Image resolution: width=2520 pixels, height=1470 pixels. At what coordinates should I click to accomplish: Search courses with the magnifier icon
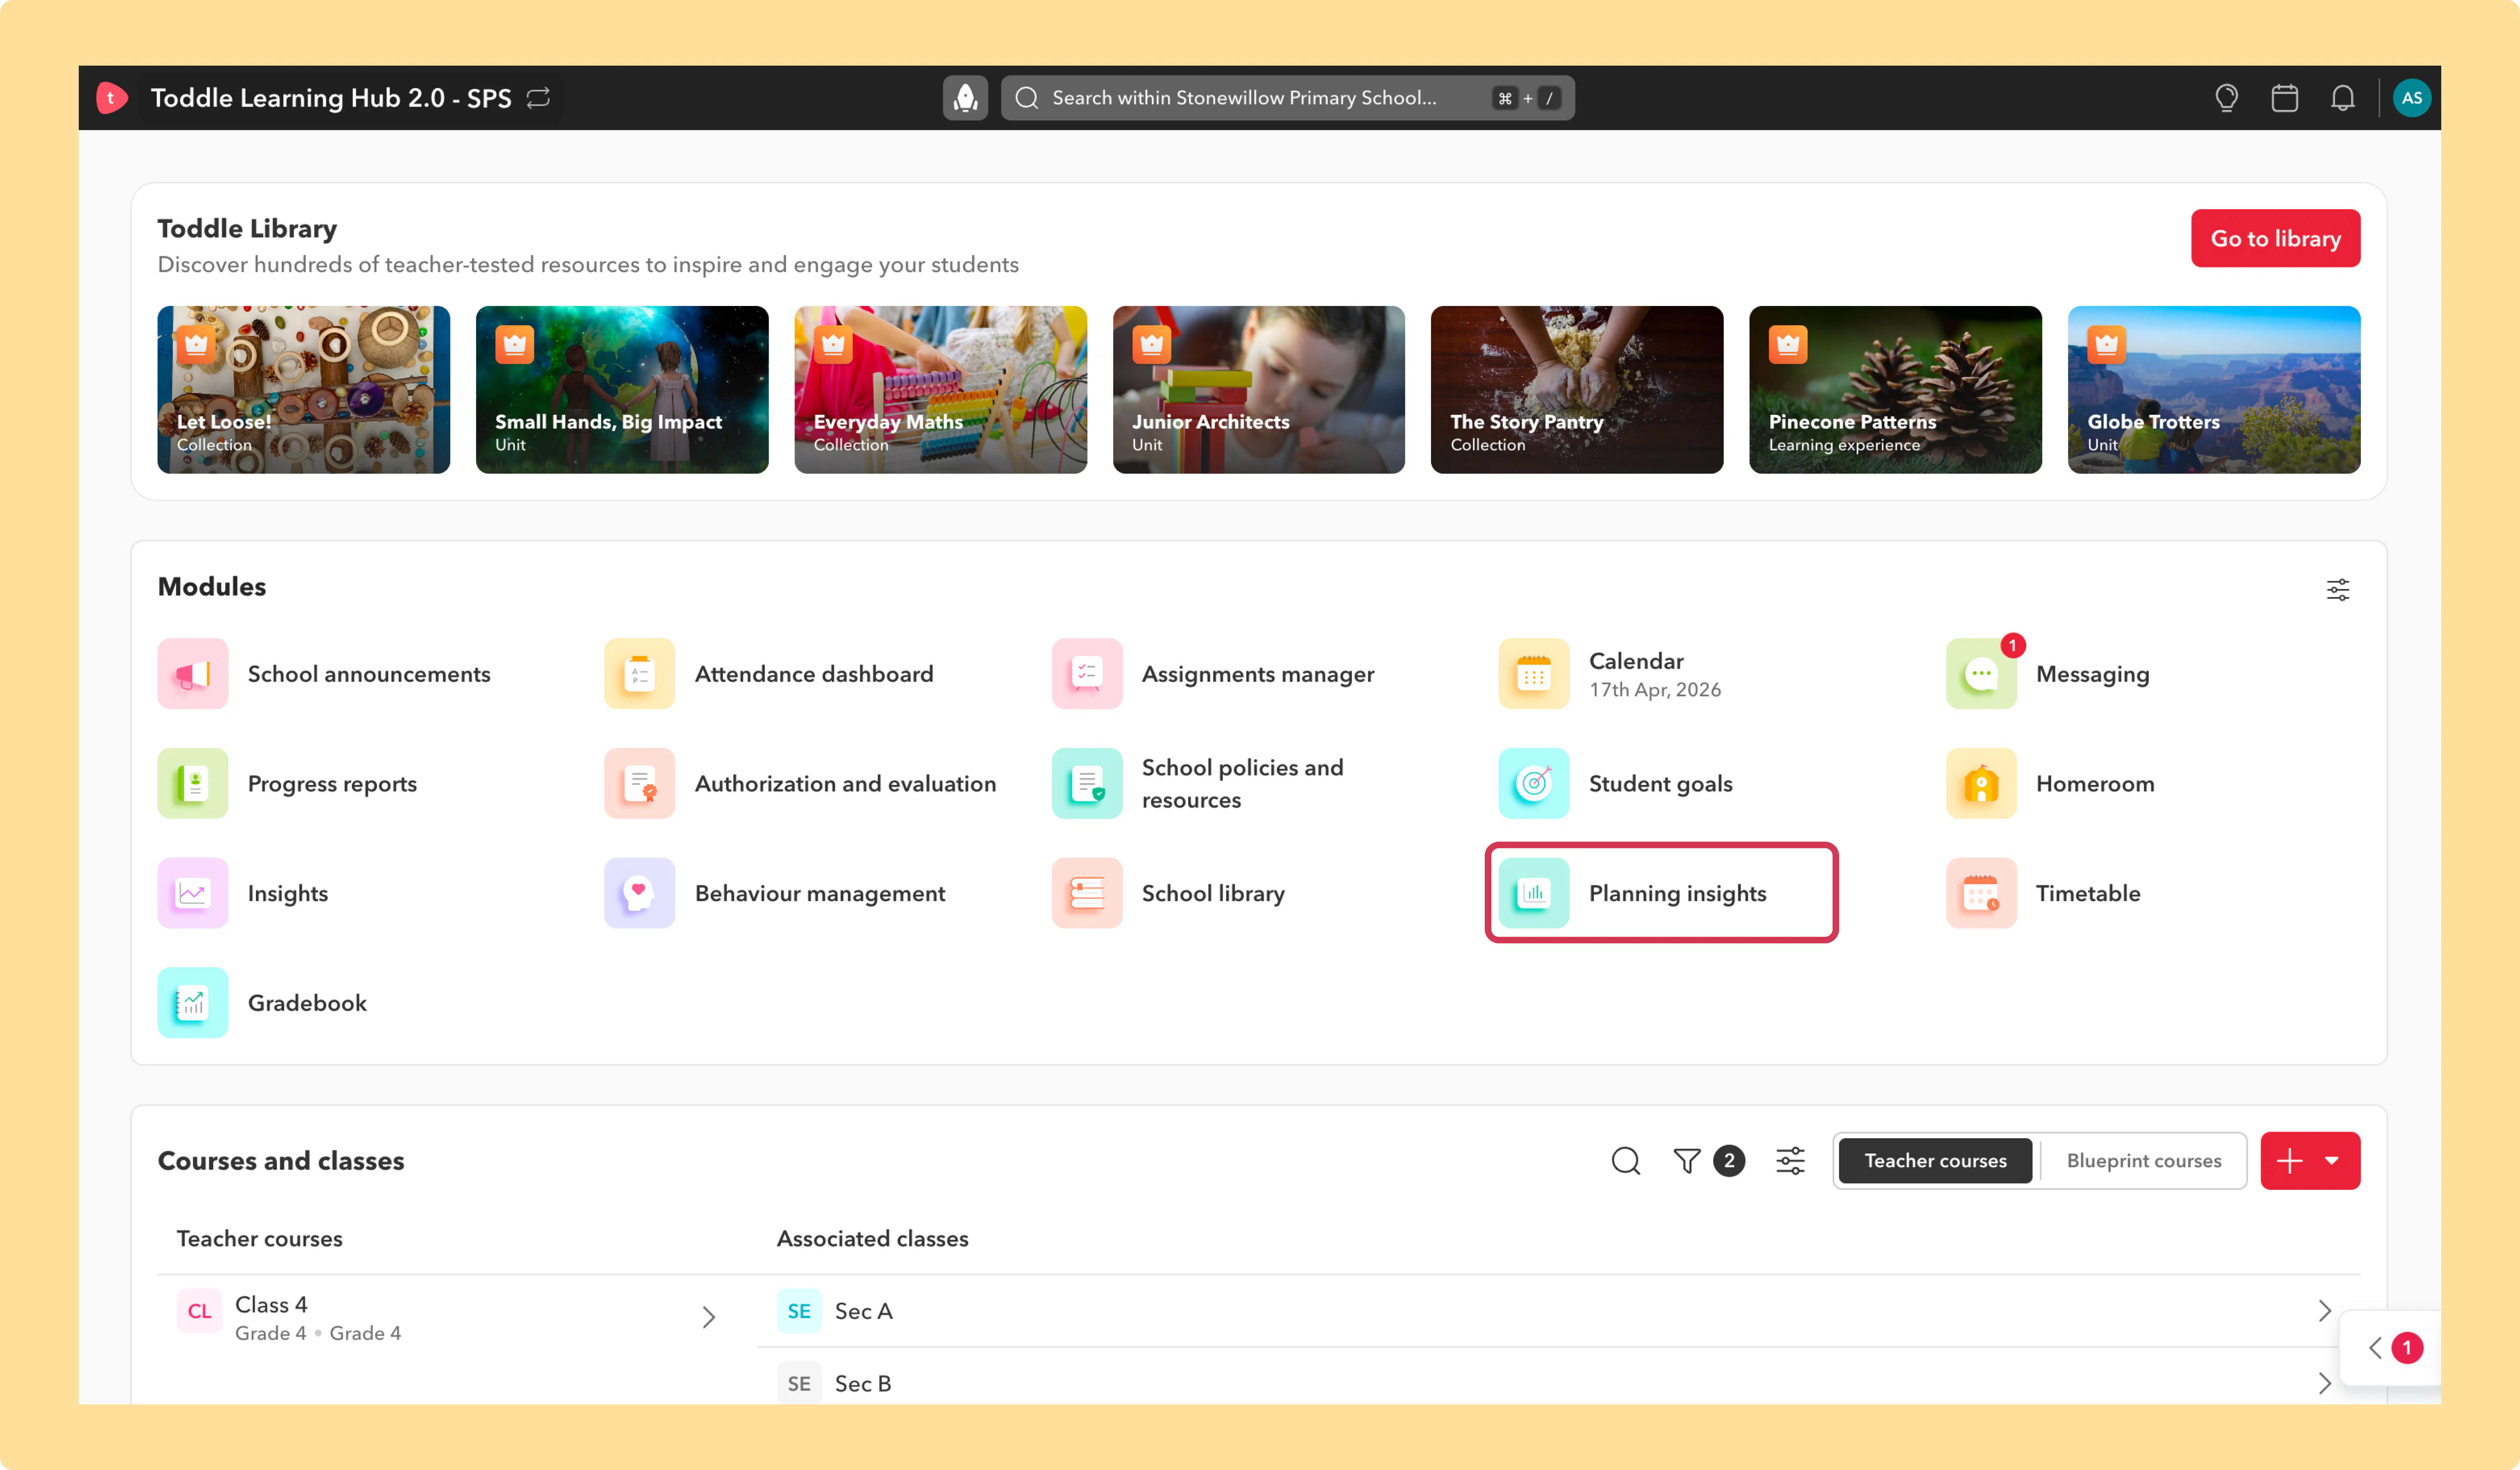point(1626,1161)
